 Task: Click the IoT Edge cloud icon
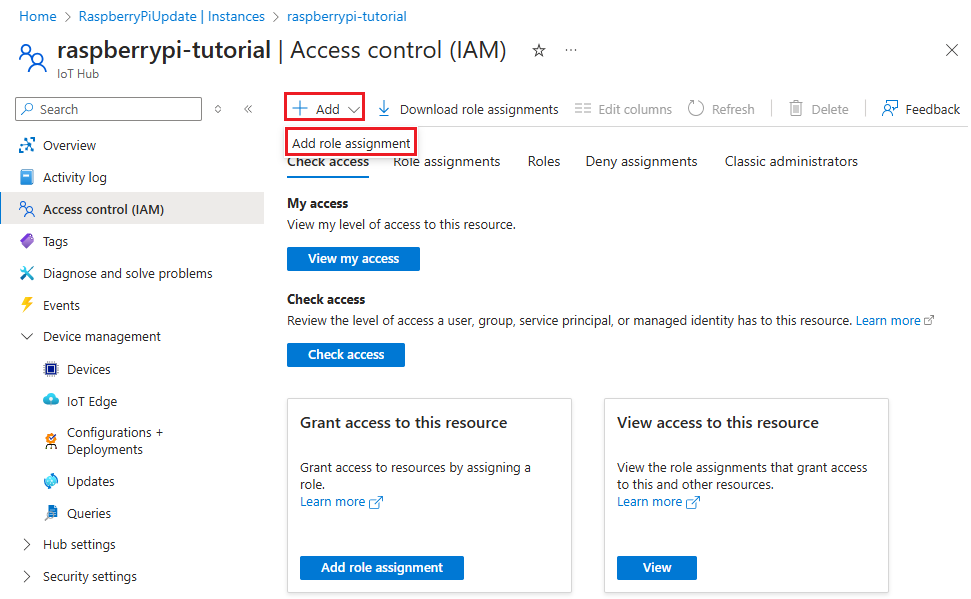click(x=51, y=400)
